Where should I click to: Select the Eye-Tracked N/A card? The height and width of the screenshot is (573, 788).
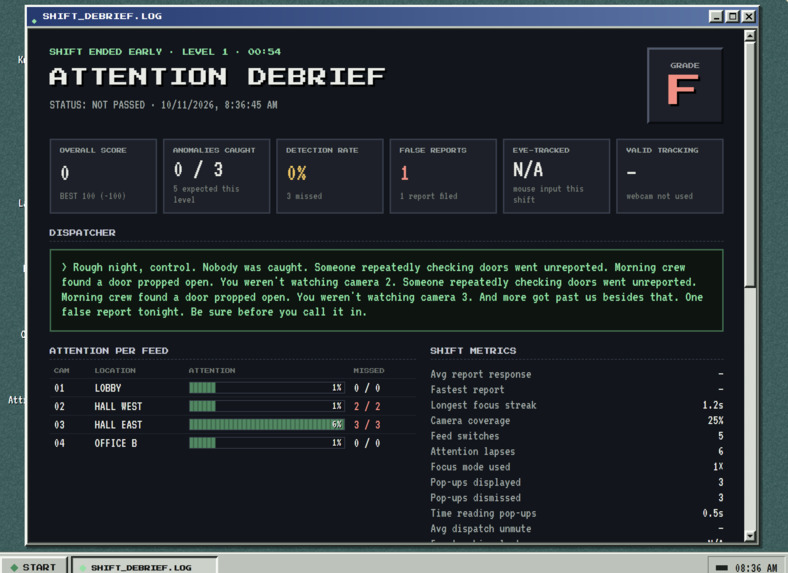point(556,176)
